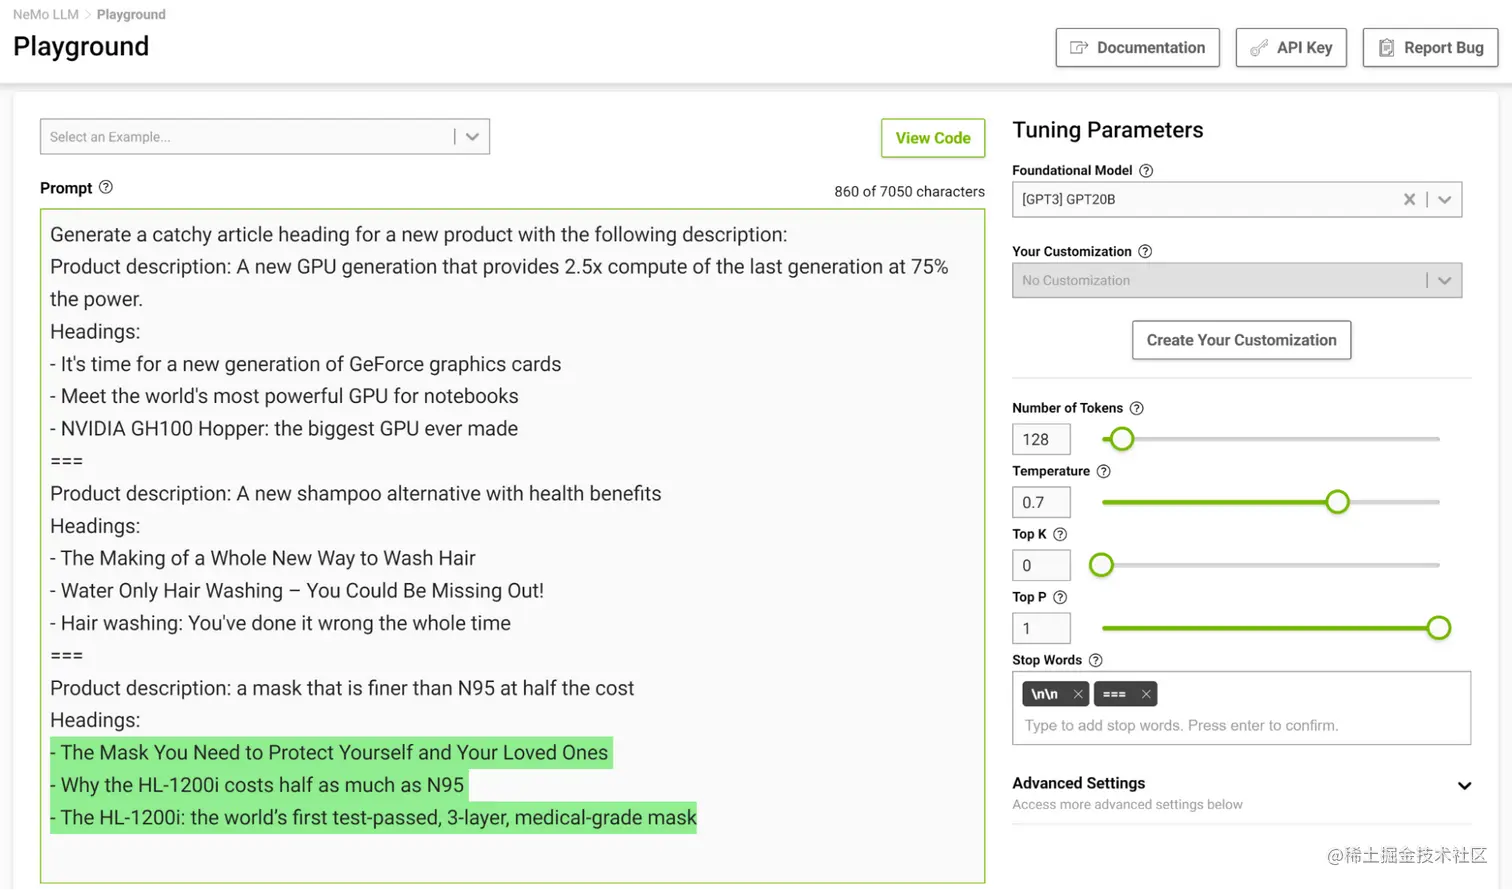Remove the \n\n stop word chip
Viewport: 1512px width, 890px height.
coord(1078,693)
